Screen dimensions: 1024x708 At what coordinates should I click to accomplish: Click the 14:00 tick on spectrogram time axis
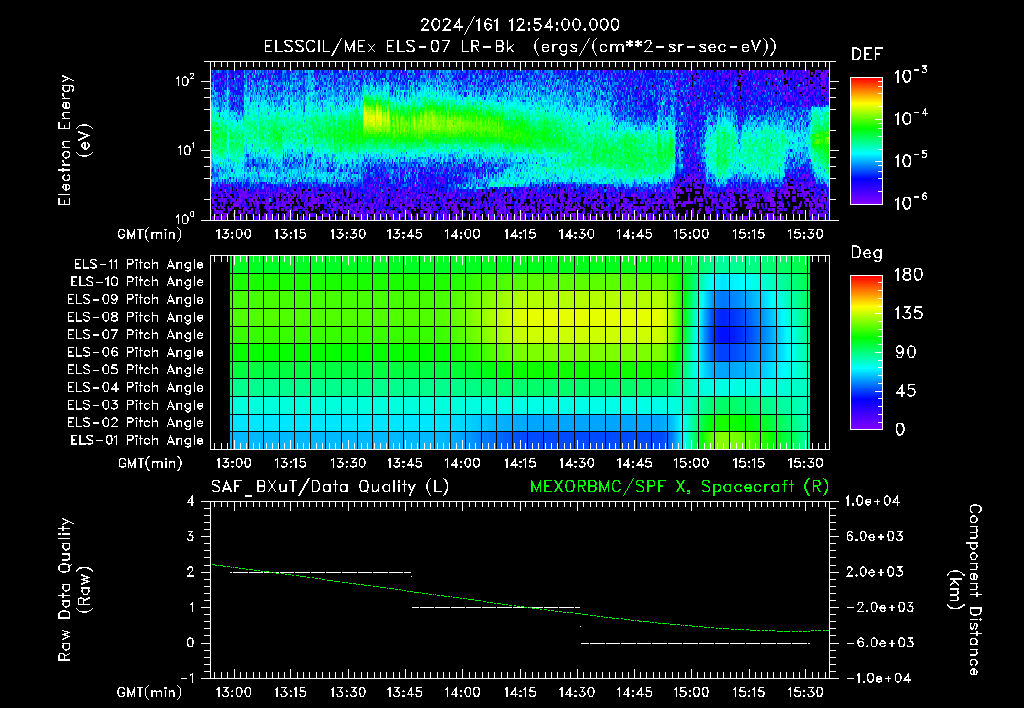click(x=462, y=234)
